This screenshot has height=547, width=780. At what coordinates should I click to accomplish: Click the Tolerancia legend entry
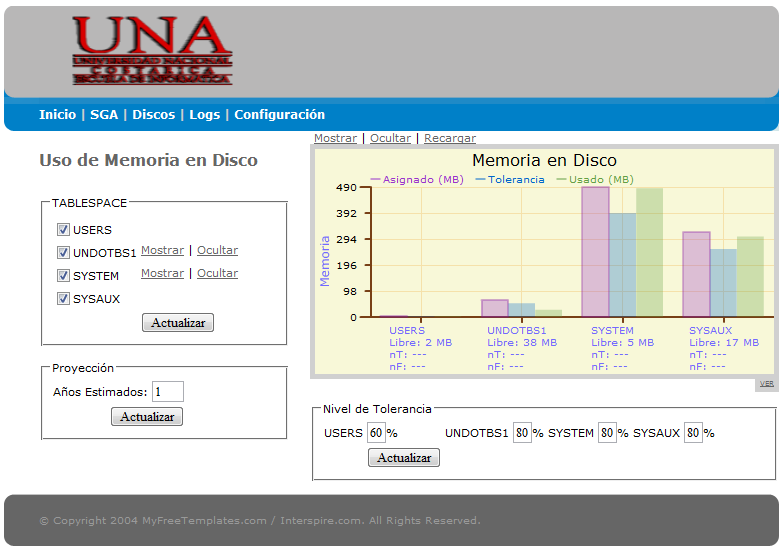[x=510, y=180]
